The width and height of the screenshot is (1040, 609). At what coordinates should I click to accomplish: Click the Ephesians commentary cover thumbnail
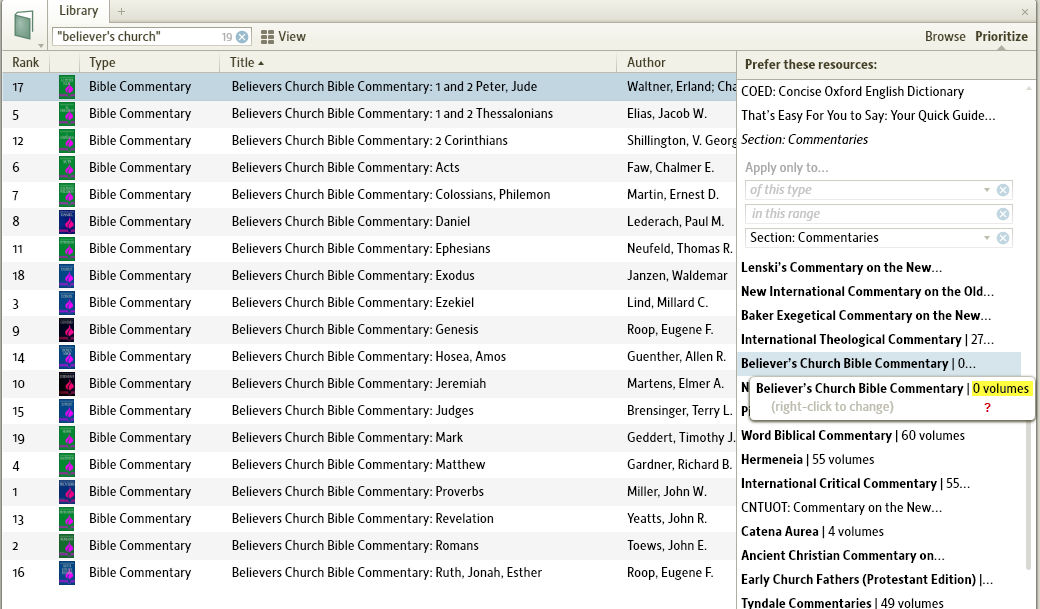coord(67,249)
